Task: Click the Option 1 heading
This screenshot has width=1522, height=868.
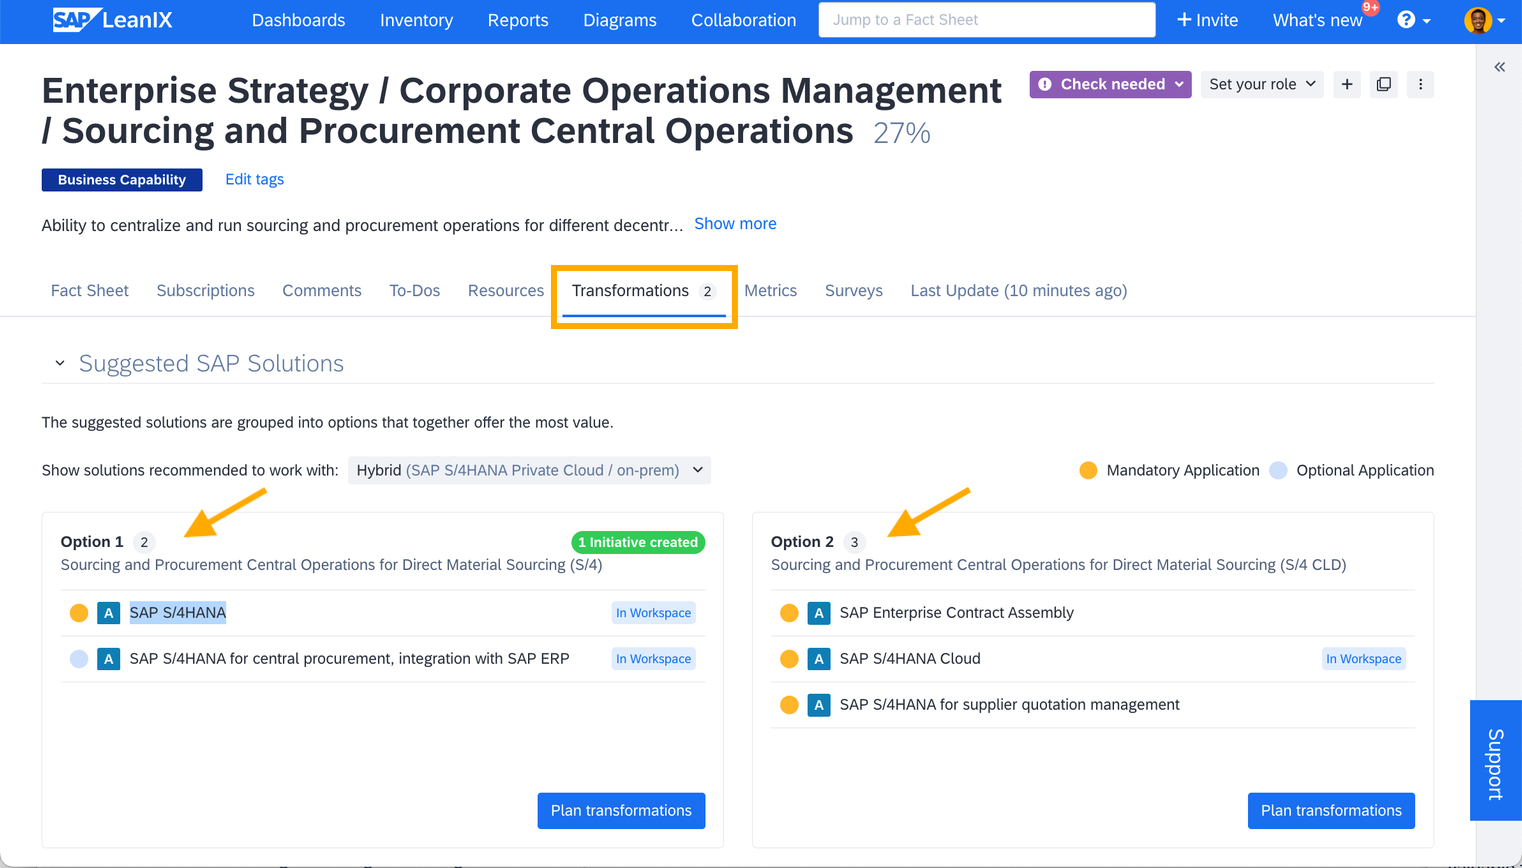Action: 92,542
